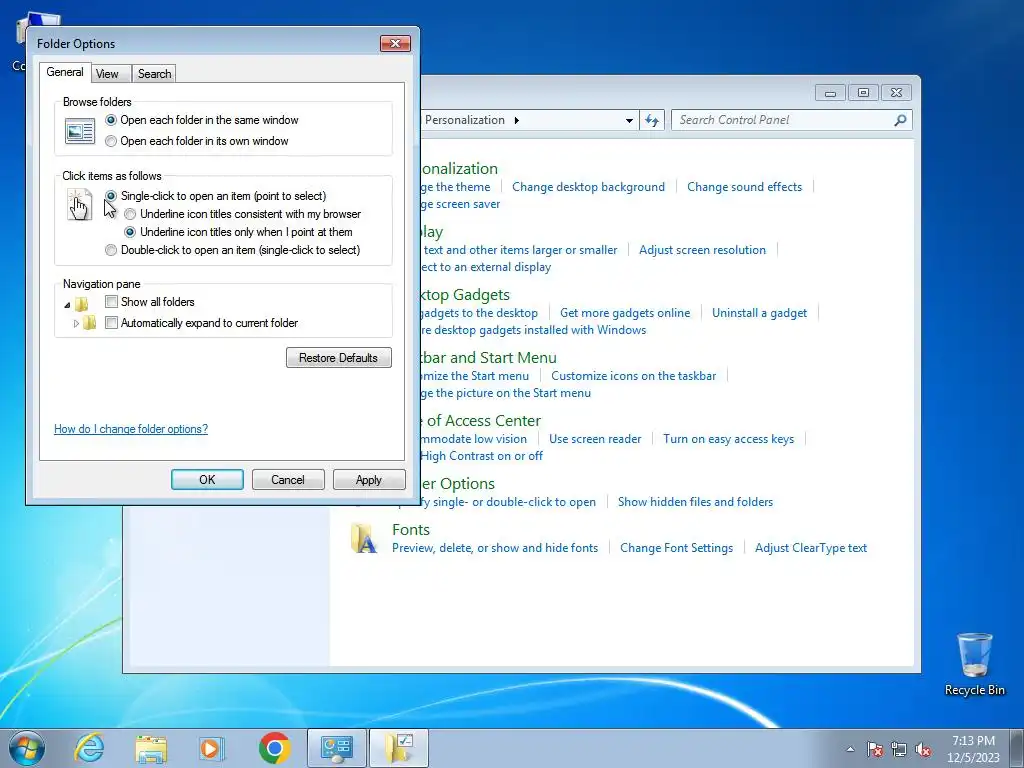The image size is (1024, 768).
Task: Click Apply in Folder Options
Action: 369,480
